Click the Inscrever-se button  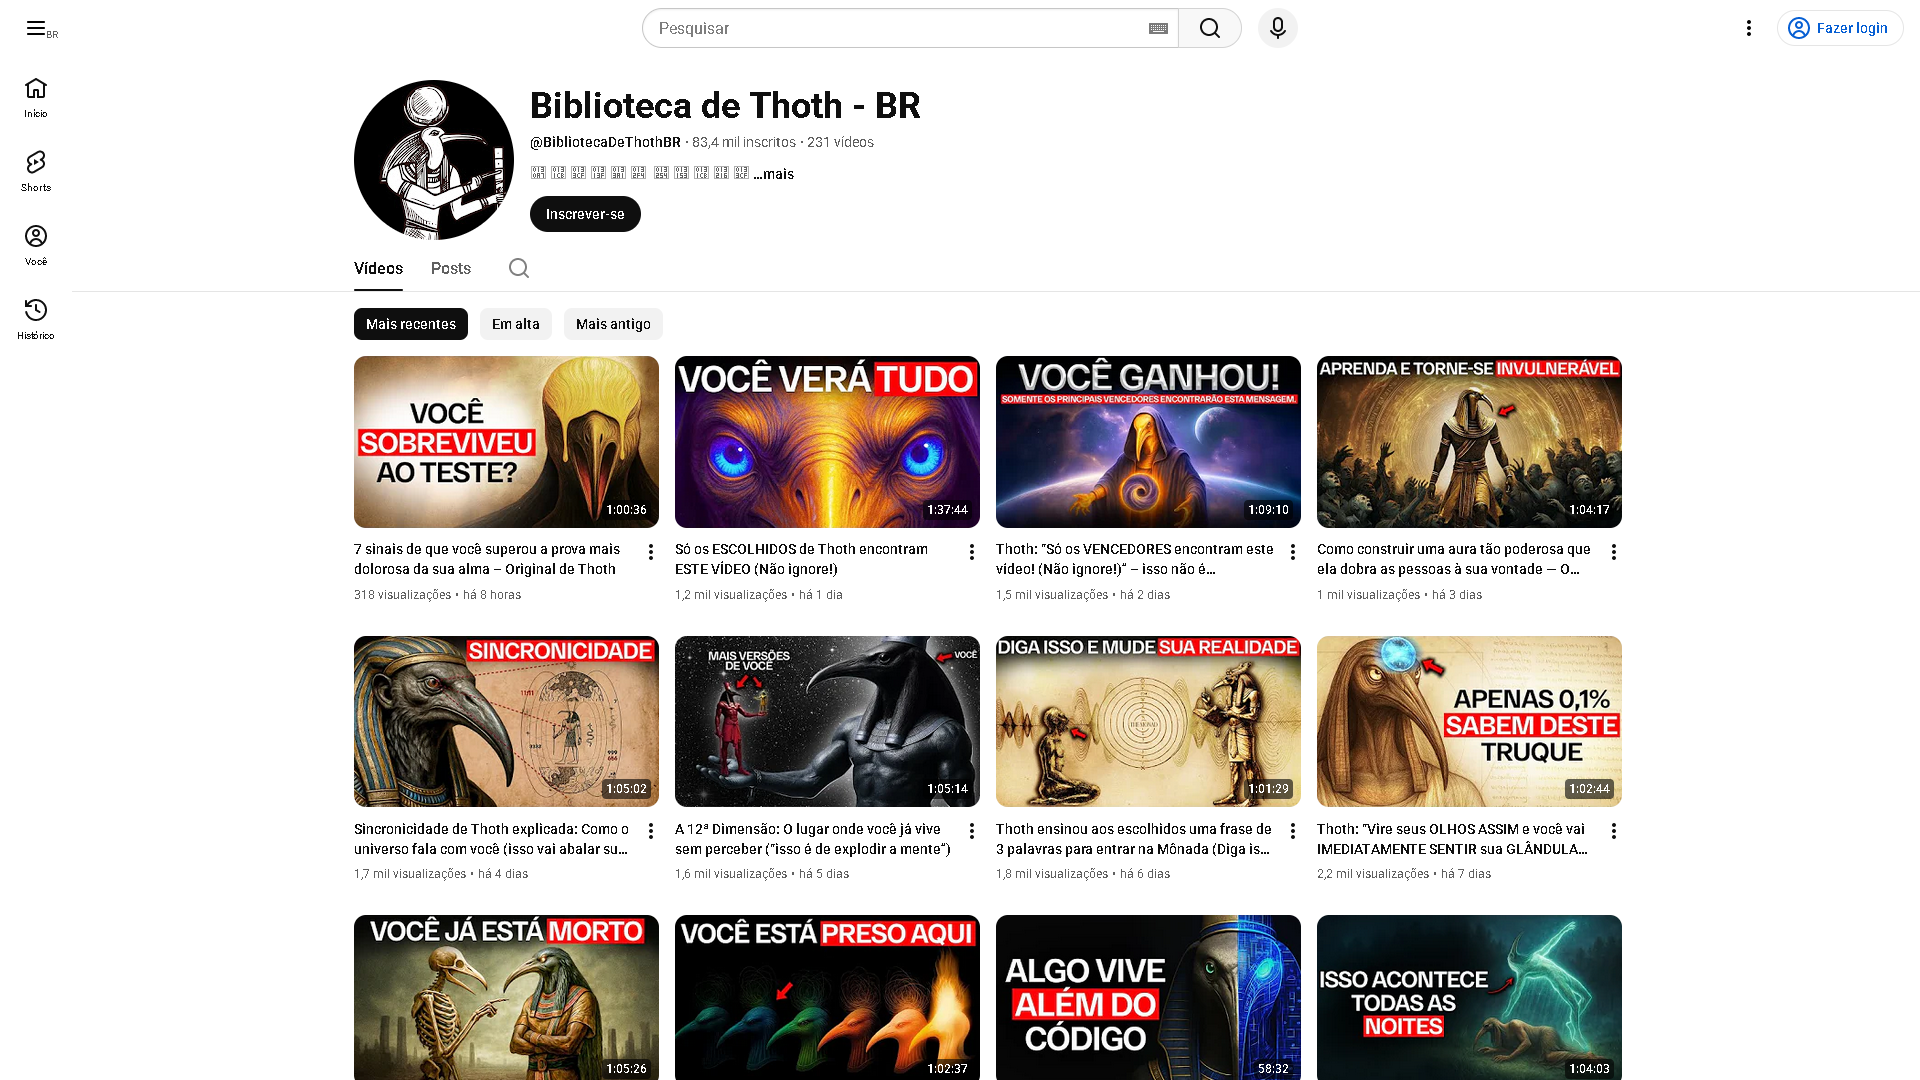[x=585, y=214]
